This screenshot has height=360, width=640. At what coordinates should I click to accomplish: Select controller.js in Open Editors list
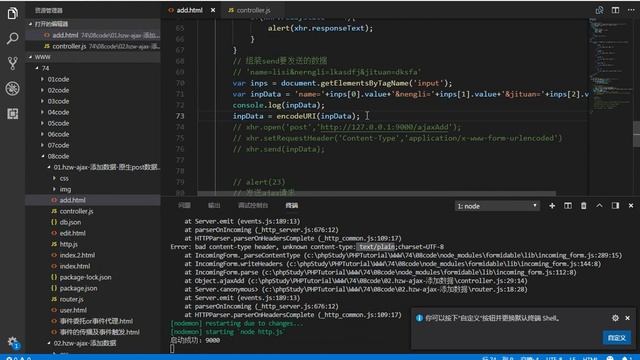[93, 46]
